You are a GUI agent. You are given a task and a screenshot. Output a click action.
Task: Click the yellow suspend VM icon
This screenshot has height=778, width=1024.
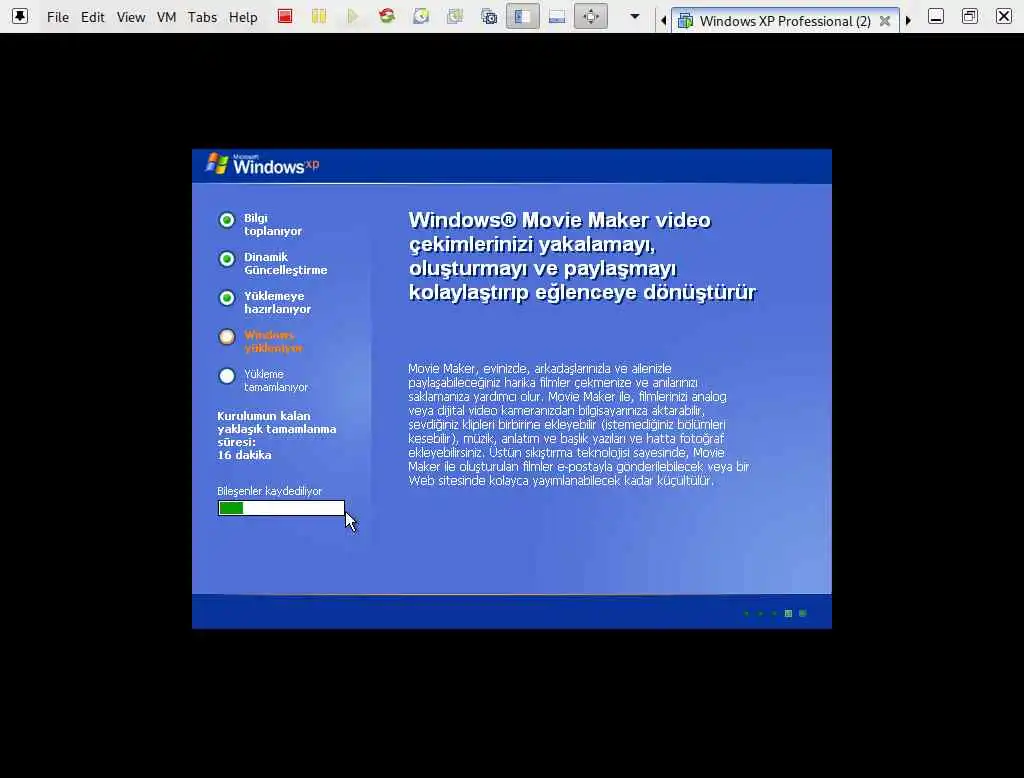pyautogui.click(x=319, y=16)
